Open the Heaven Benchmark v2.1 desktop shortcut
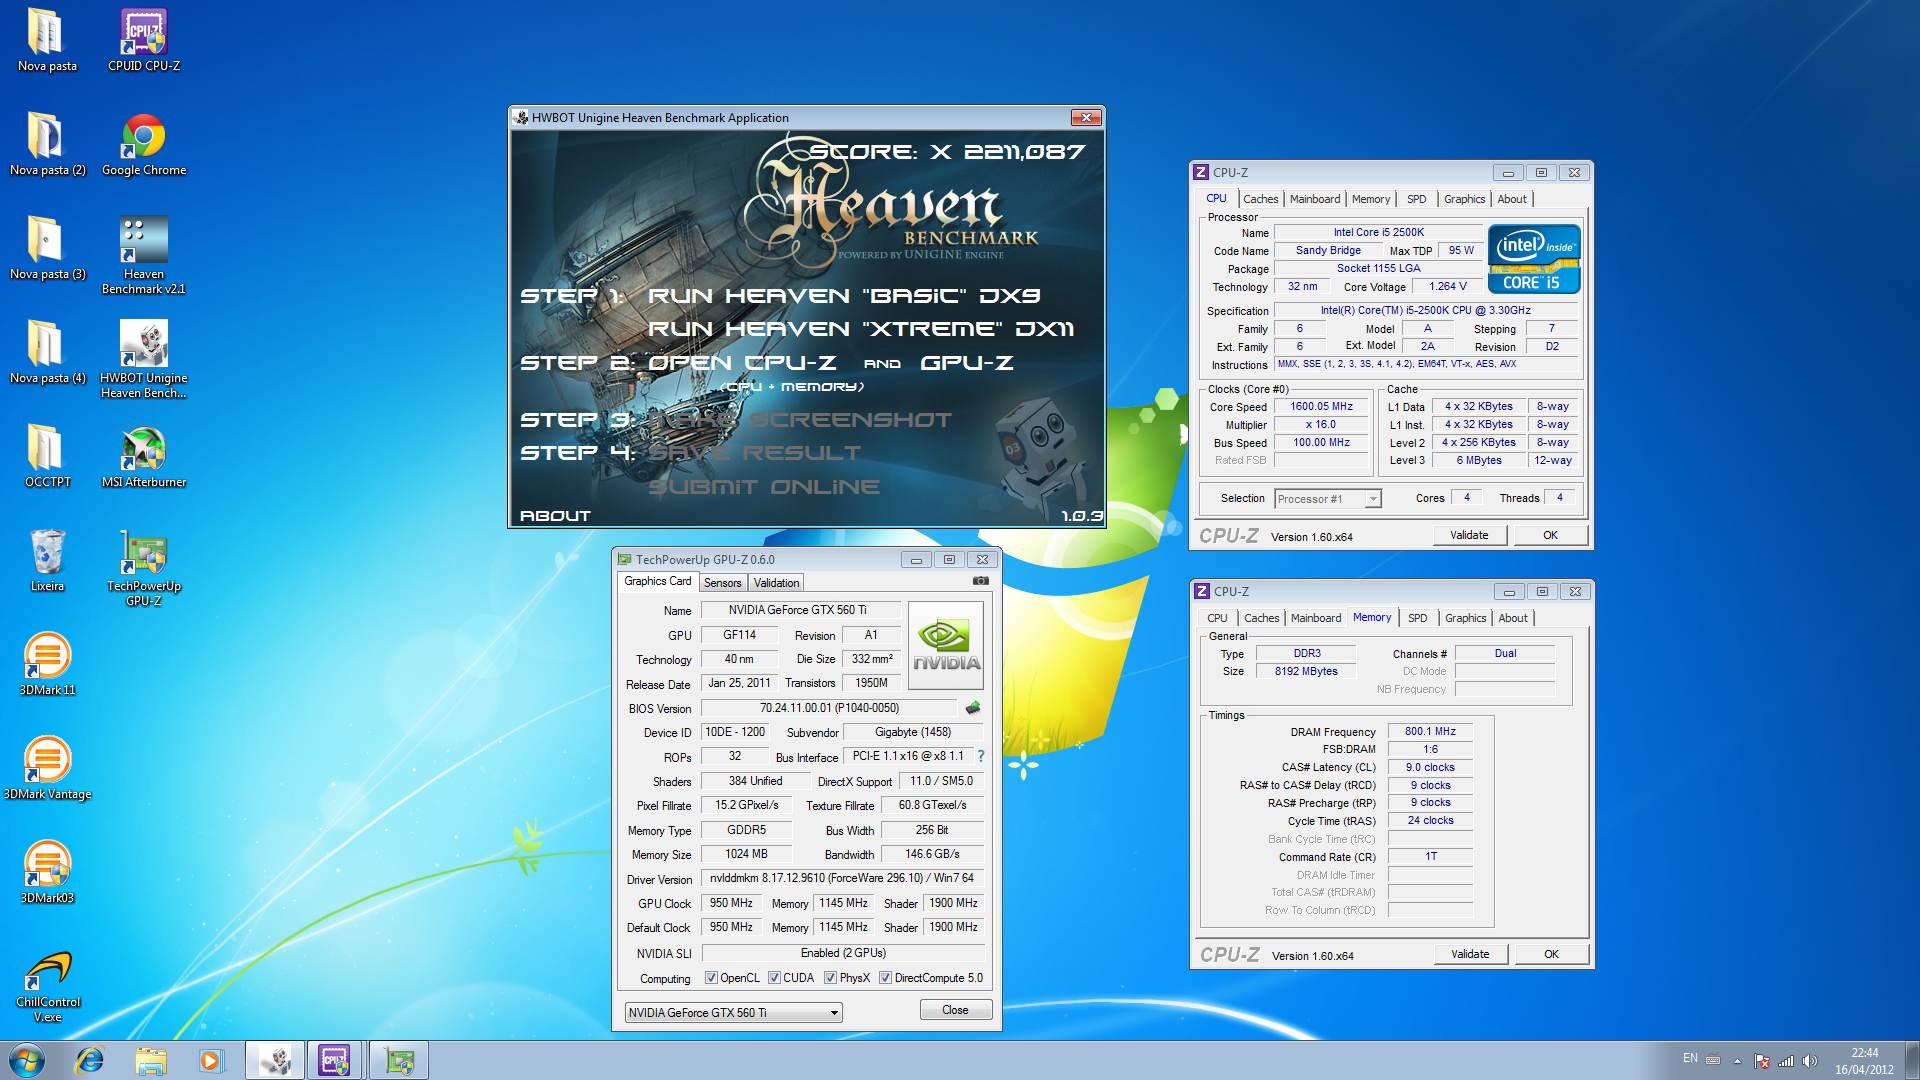This screenshot has height=1080, width=1920. [143, 255]
